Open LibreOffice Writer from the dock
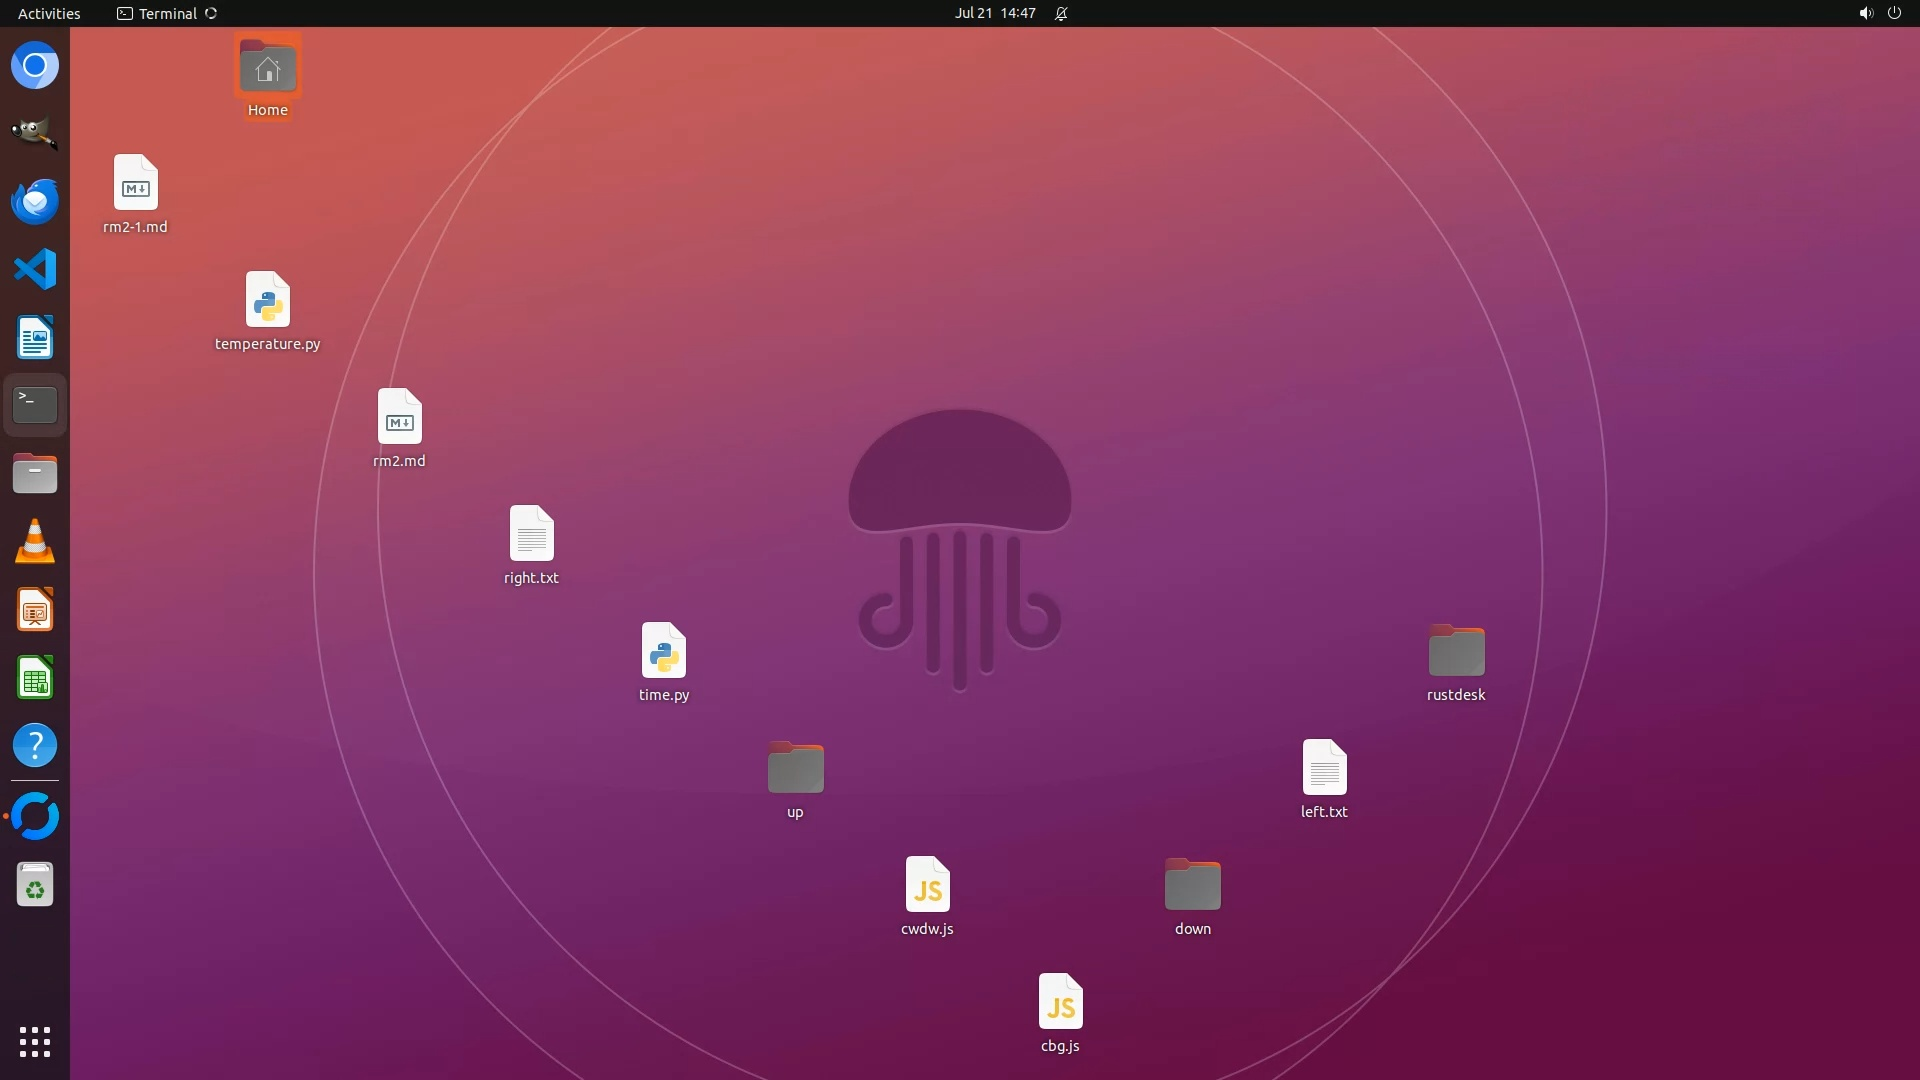 (x=35, y=337)
